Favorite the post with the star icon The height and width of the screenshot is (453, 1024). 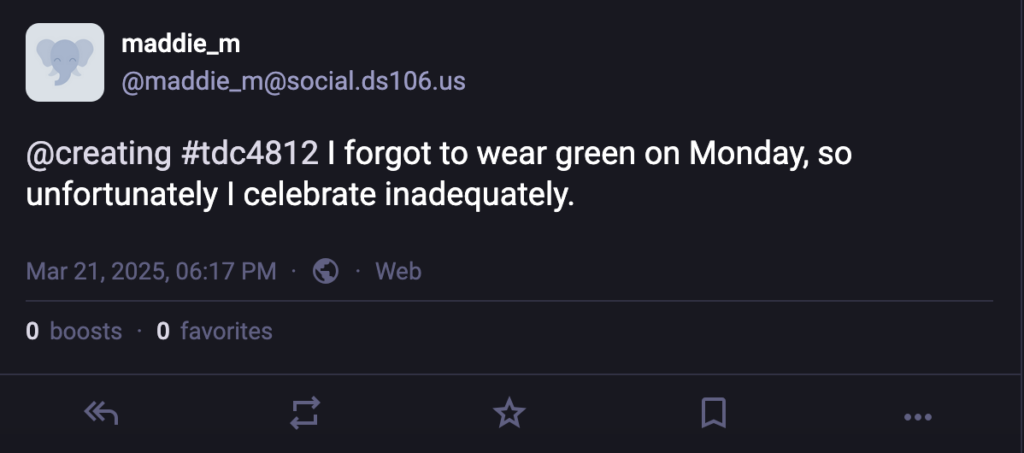[x=510, y=412]
